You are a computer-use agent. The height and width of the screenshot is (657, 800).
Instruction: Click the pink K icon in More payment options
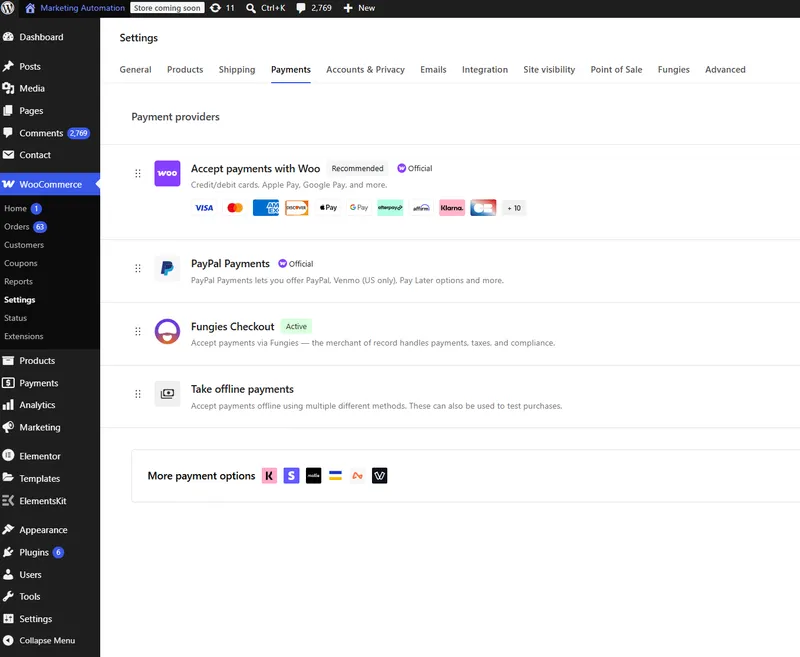tap(269, 476)
